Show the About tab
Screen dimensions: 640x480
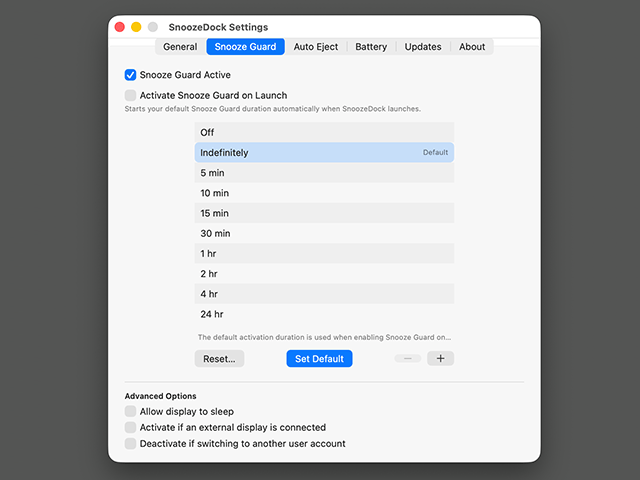[472, 47]
